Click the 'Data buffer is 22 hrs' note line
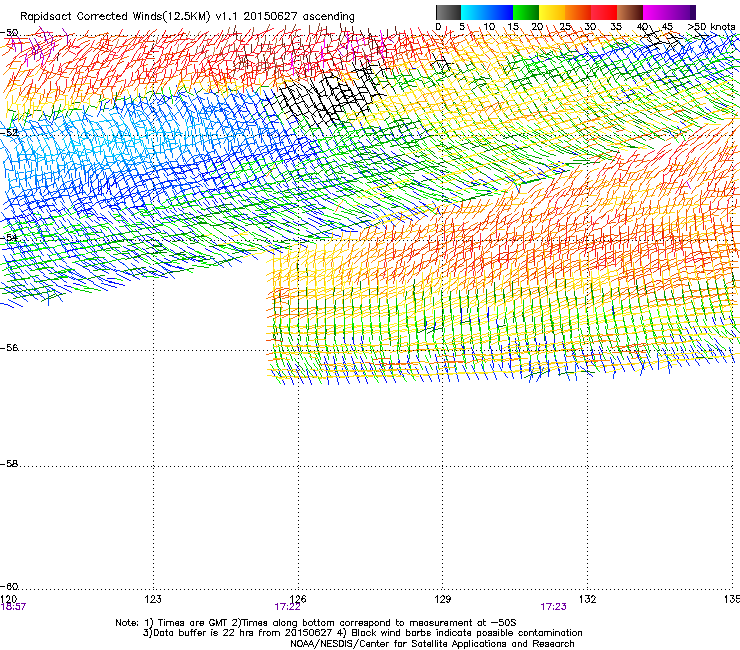740x650 pixels. point(362,633)
